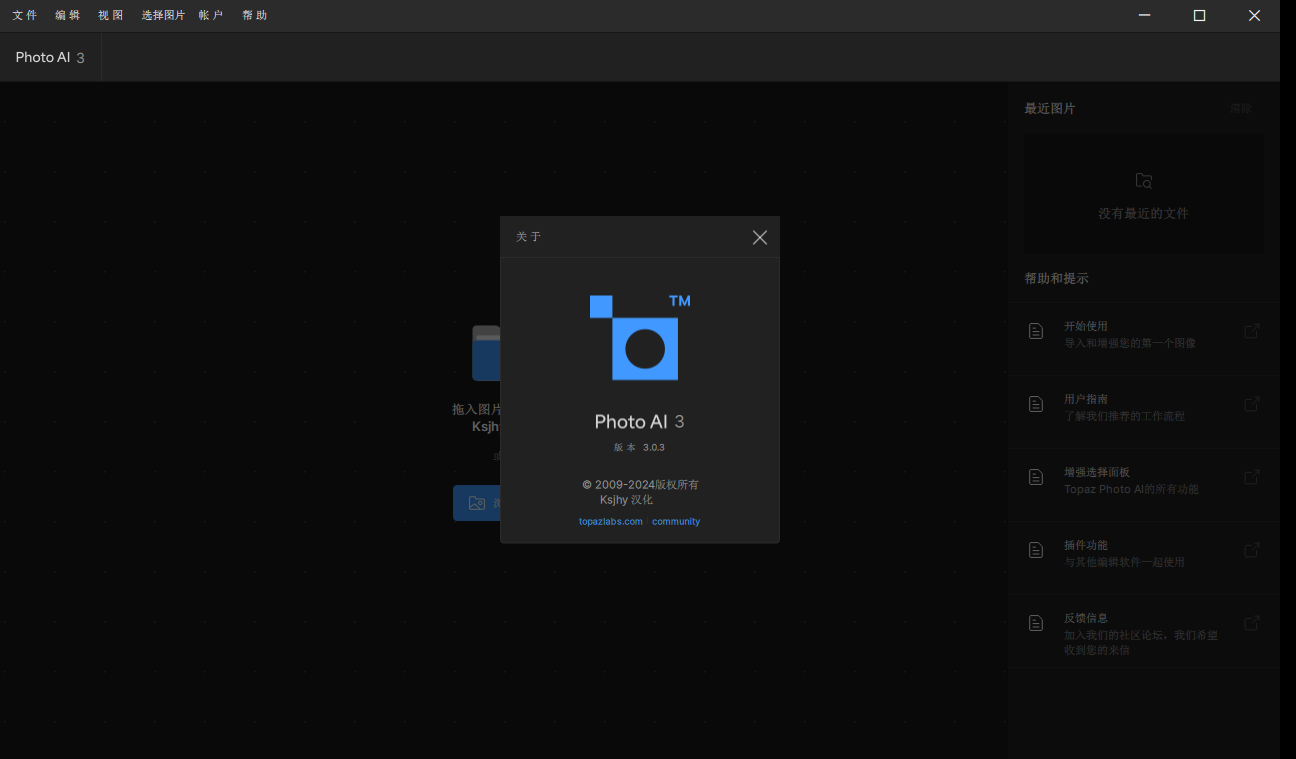Click the 清除 button in recent images
1296x759 pixels.
pyautogui.click(x=1241, y=109)
